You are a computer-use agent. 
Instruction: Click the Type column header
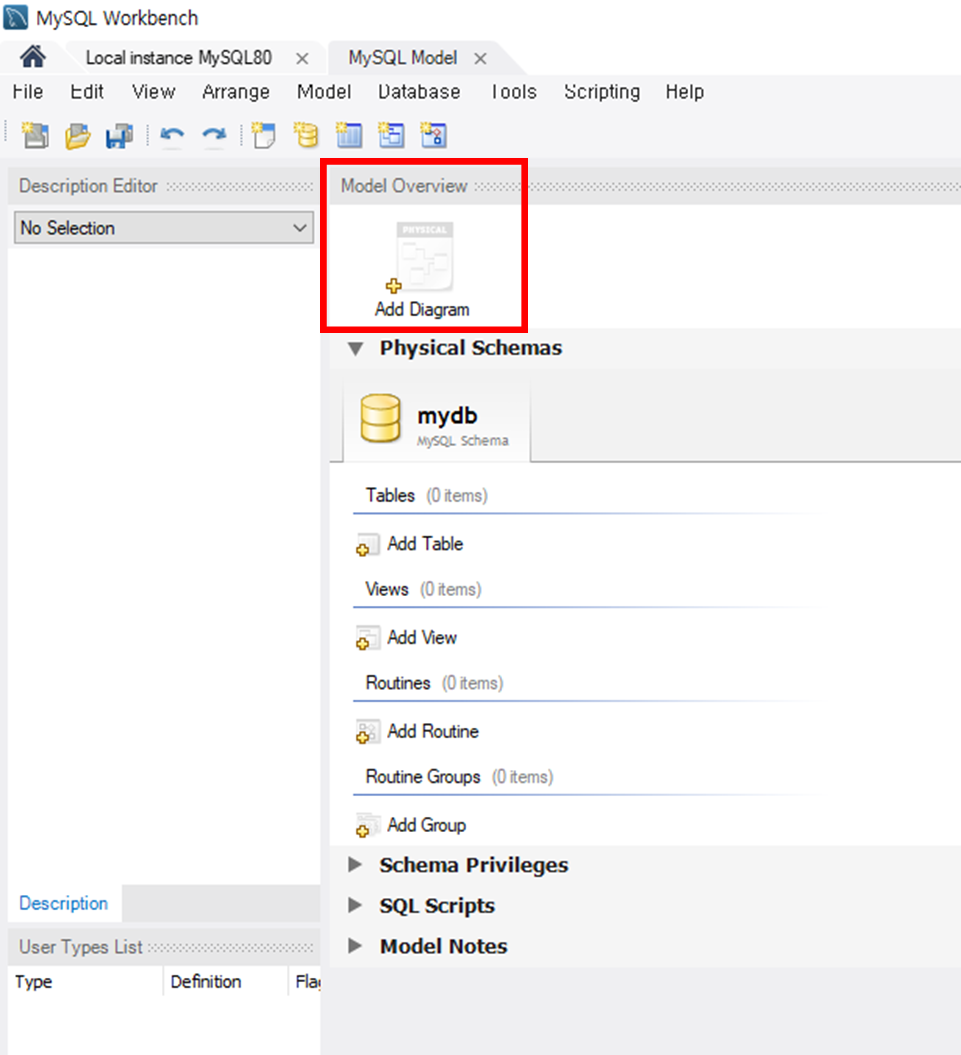coord(34,982)
